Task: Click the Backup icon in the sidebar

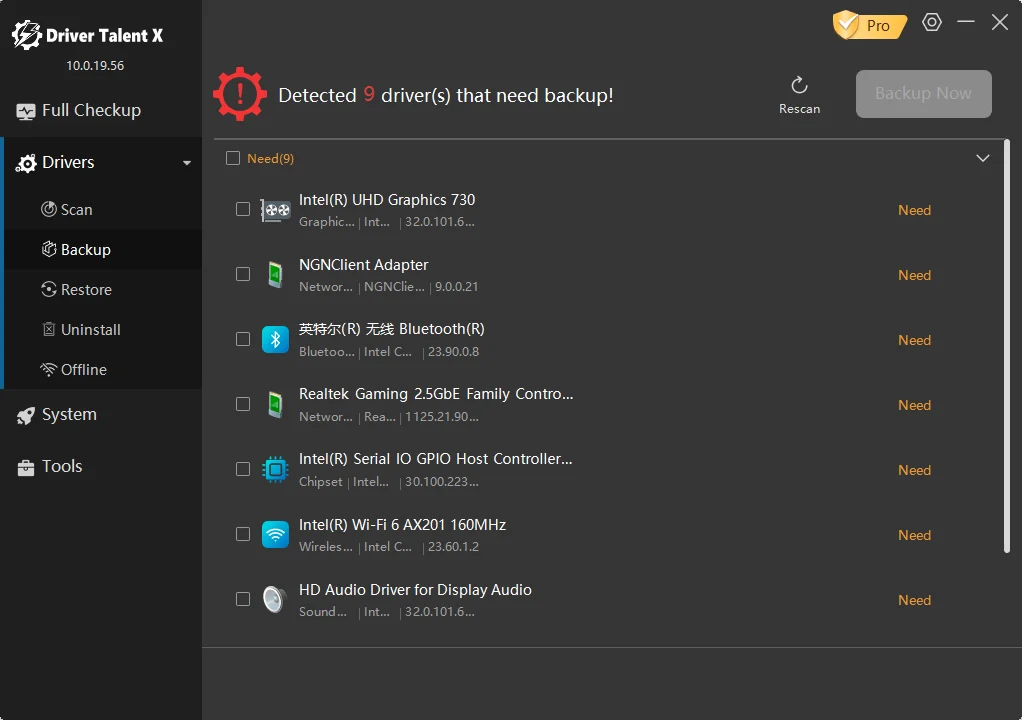Action: point(49,249)
